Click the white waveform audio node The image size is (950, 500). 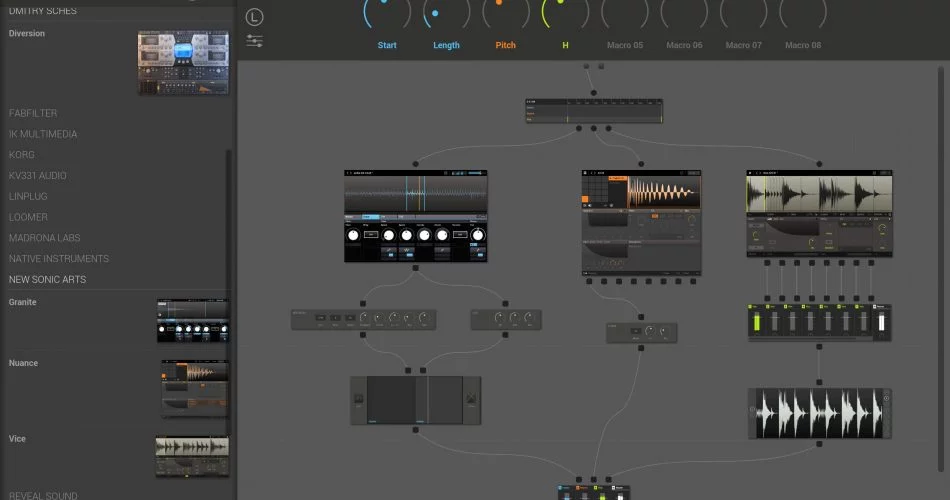coord(820,413)
